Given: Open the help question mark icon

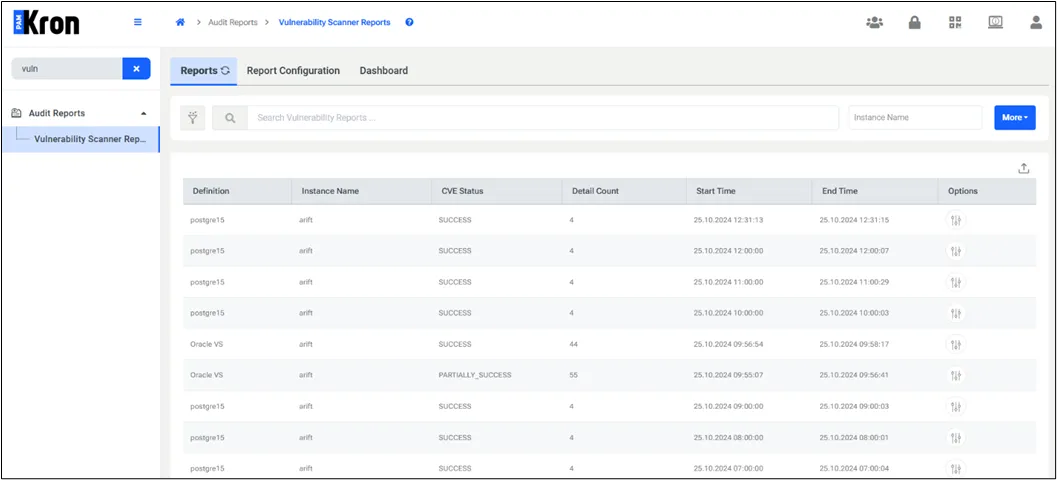Looking at the screenshot, I should (409, 22).
